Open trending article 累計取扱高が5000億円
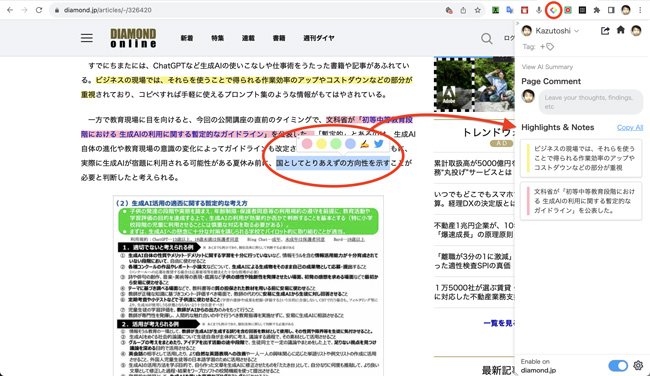The height and width of the screenshot is (376, 650). click(x=474, y=167)
